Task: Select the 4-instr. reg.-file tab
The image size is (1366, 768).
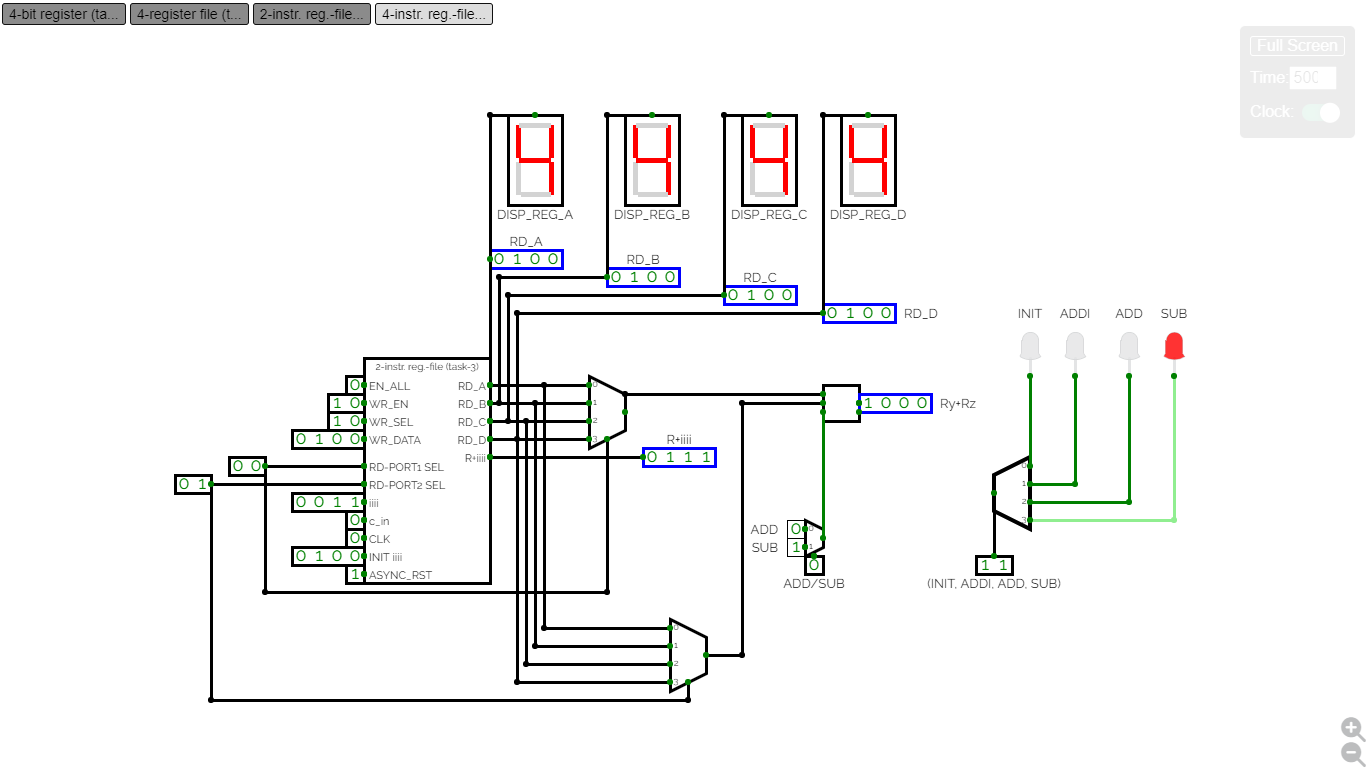Action: point(434,14)
